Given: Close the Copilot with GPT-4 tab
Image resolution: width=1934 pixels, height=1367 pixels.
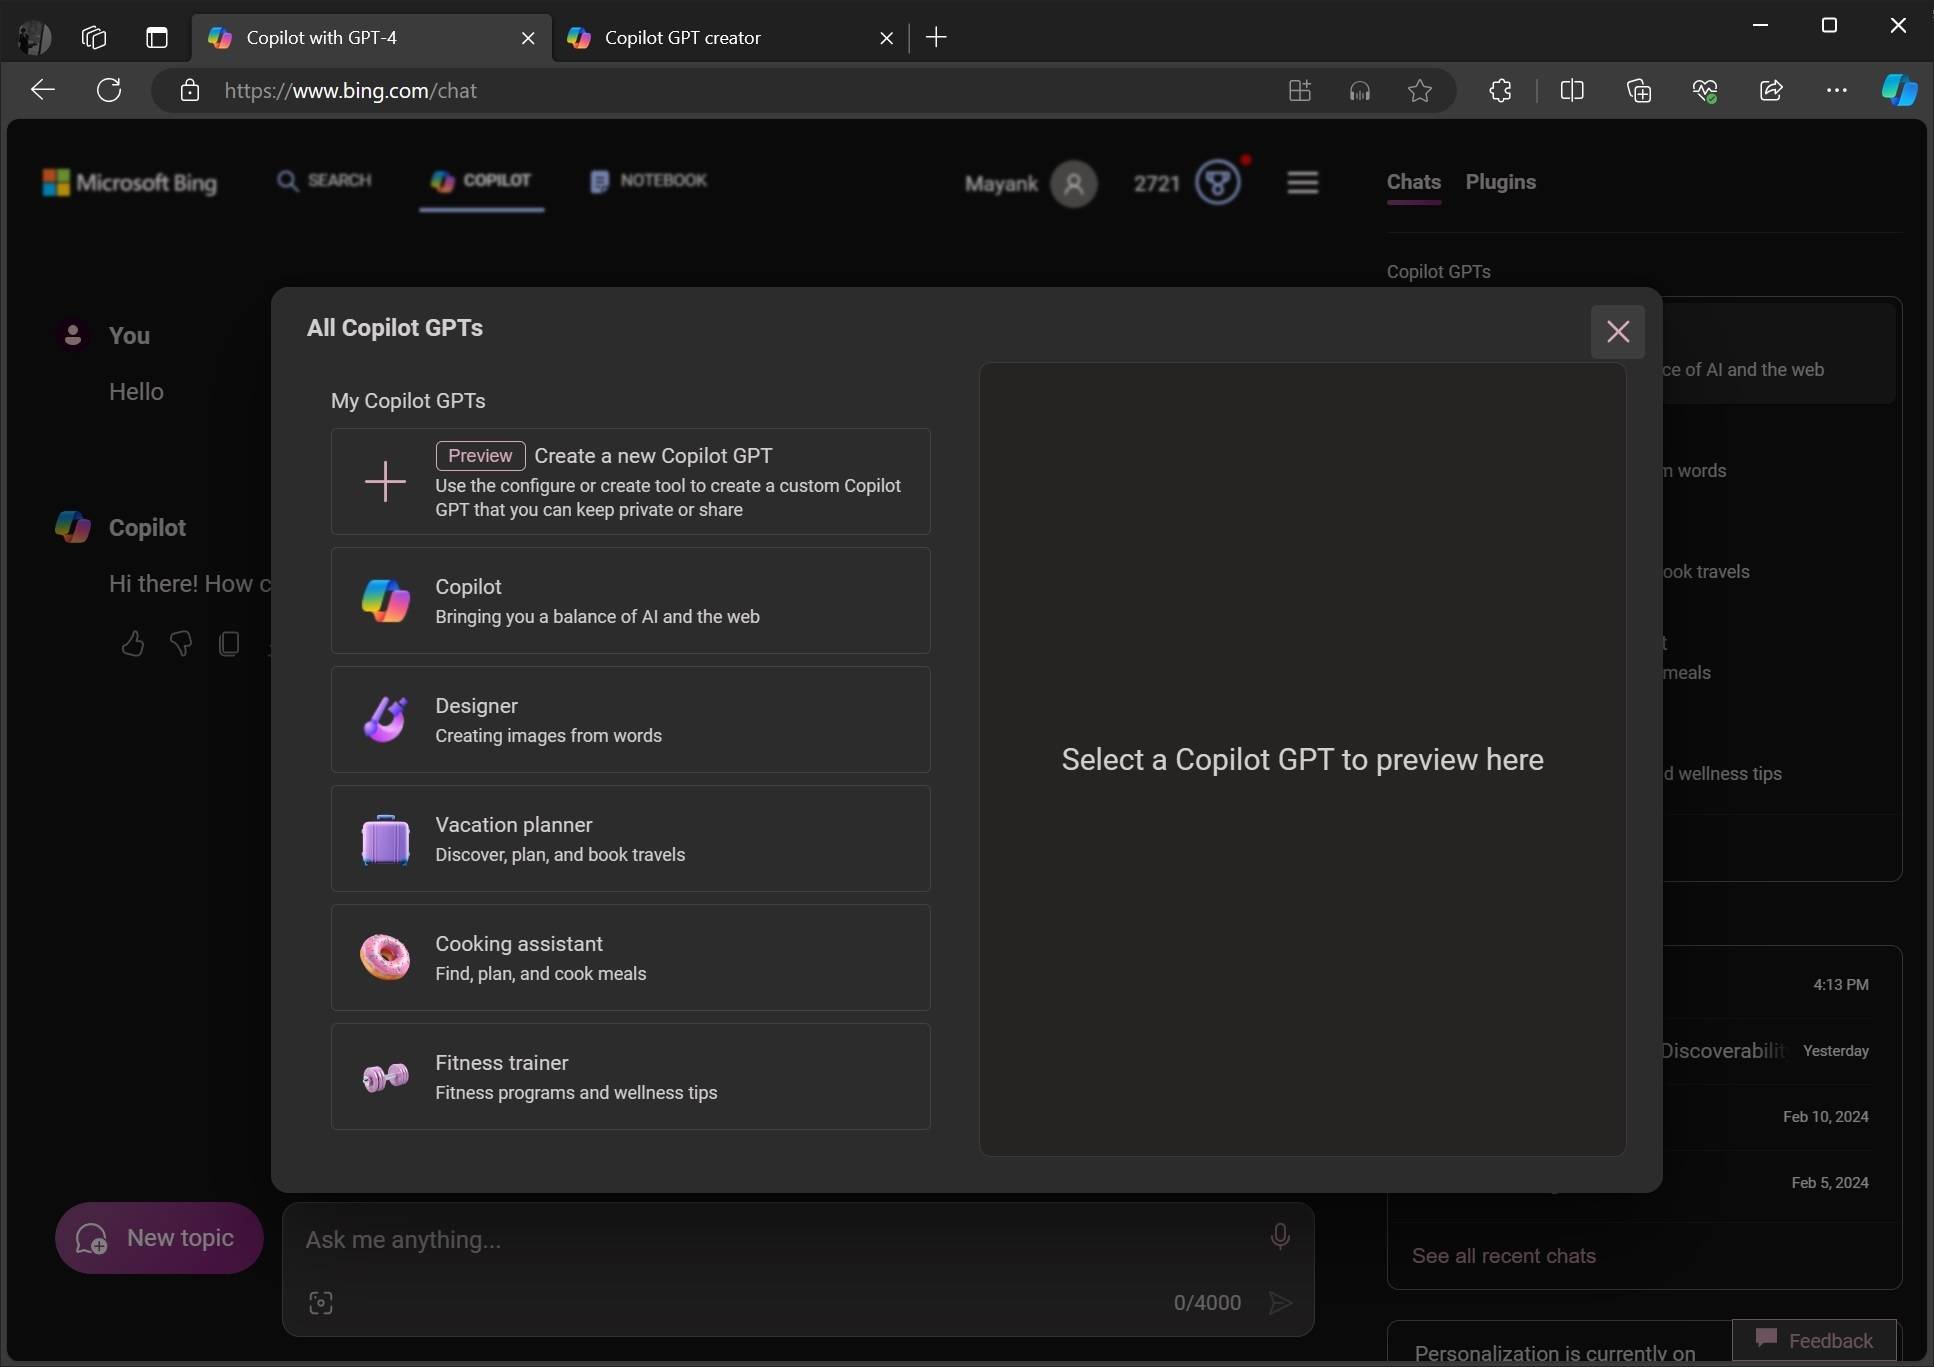Looking at the screenshot, I should [528, 38].
